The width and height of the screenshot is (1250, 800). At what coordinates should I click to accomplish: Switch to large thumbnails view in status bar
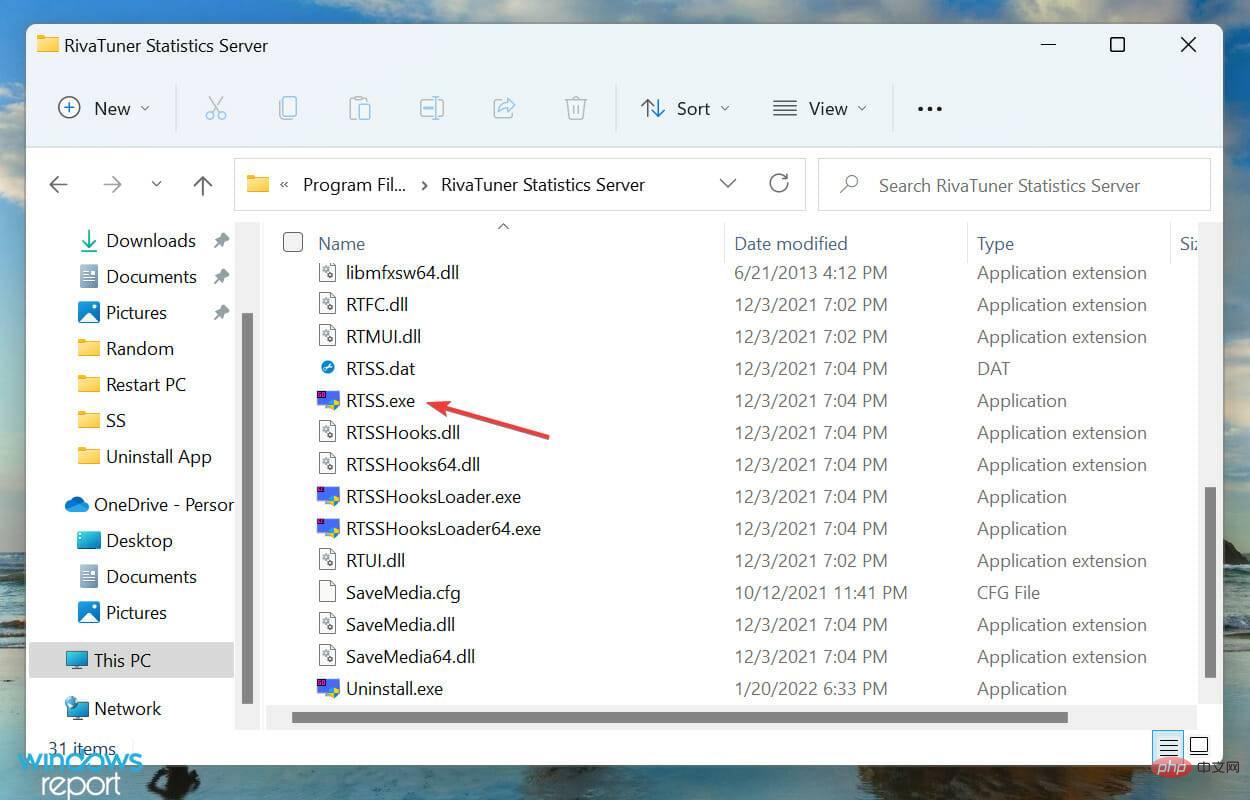[1199, 746]
